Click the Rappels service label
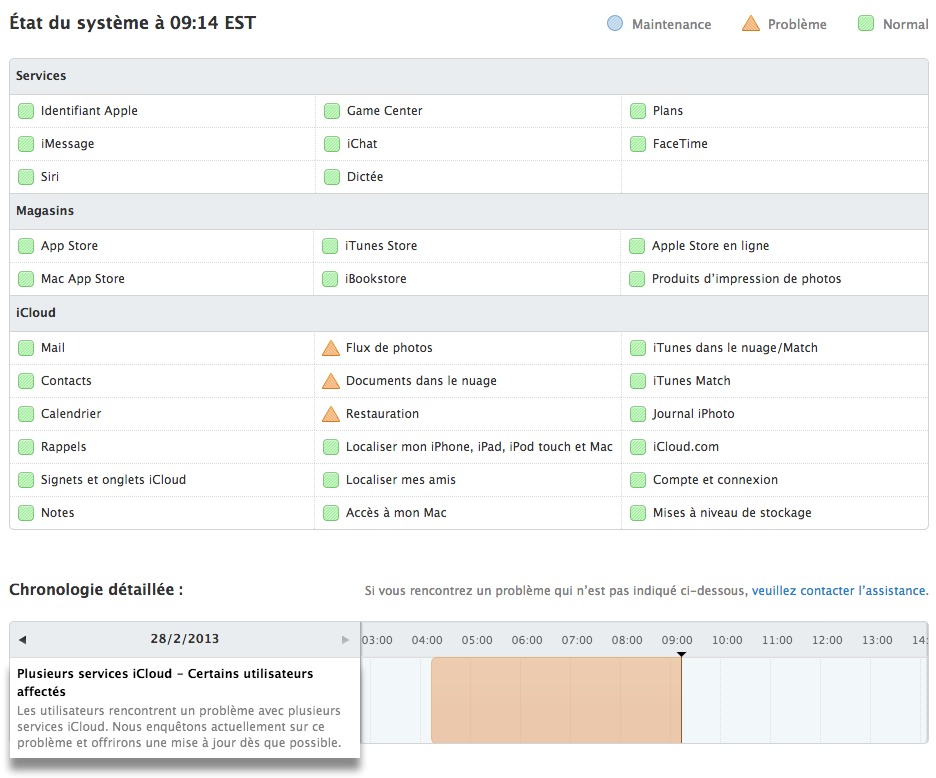The height and width of the screenshot is (778, 936). (x=64, y=447)
